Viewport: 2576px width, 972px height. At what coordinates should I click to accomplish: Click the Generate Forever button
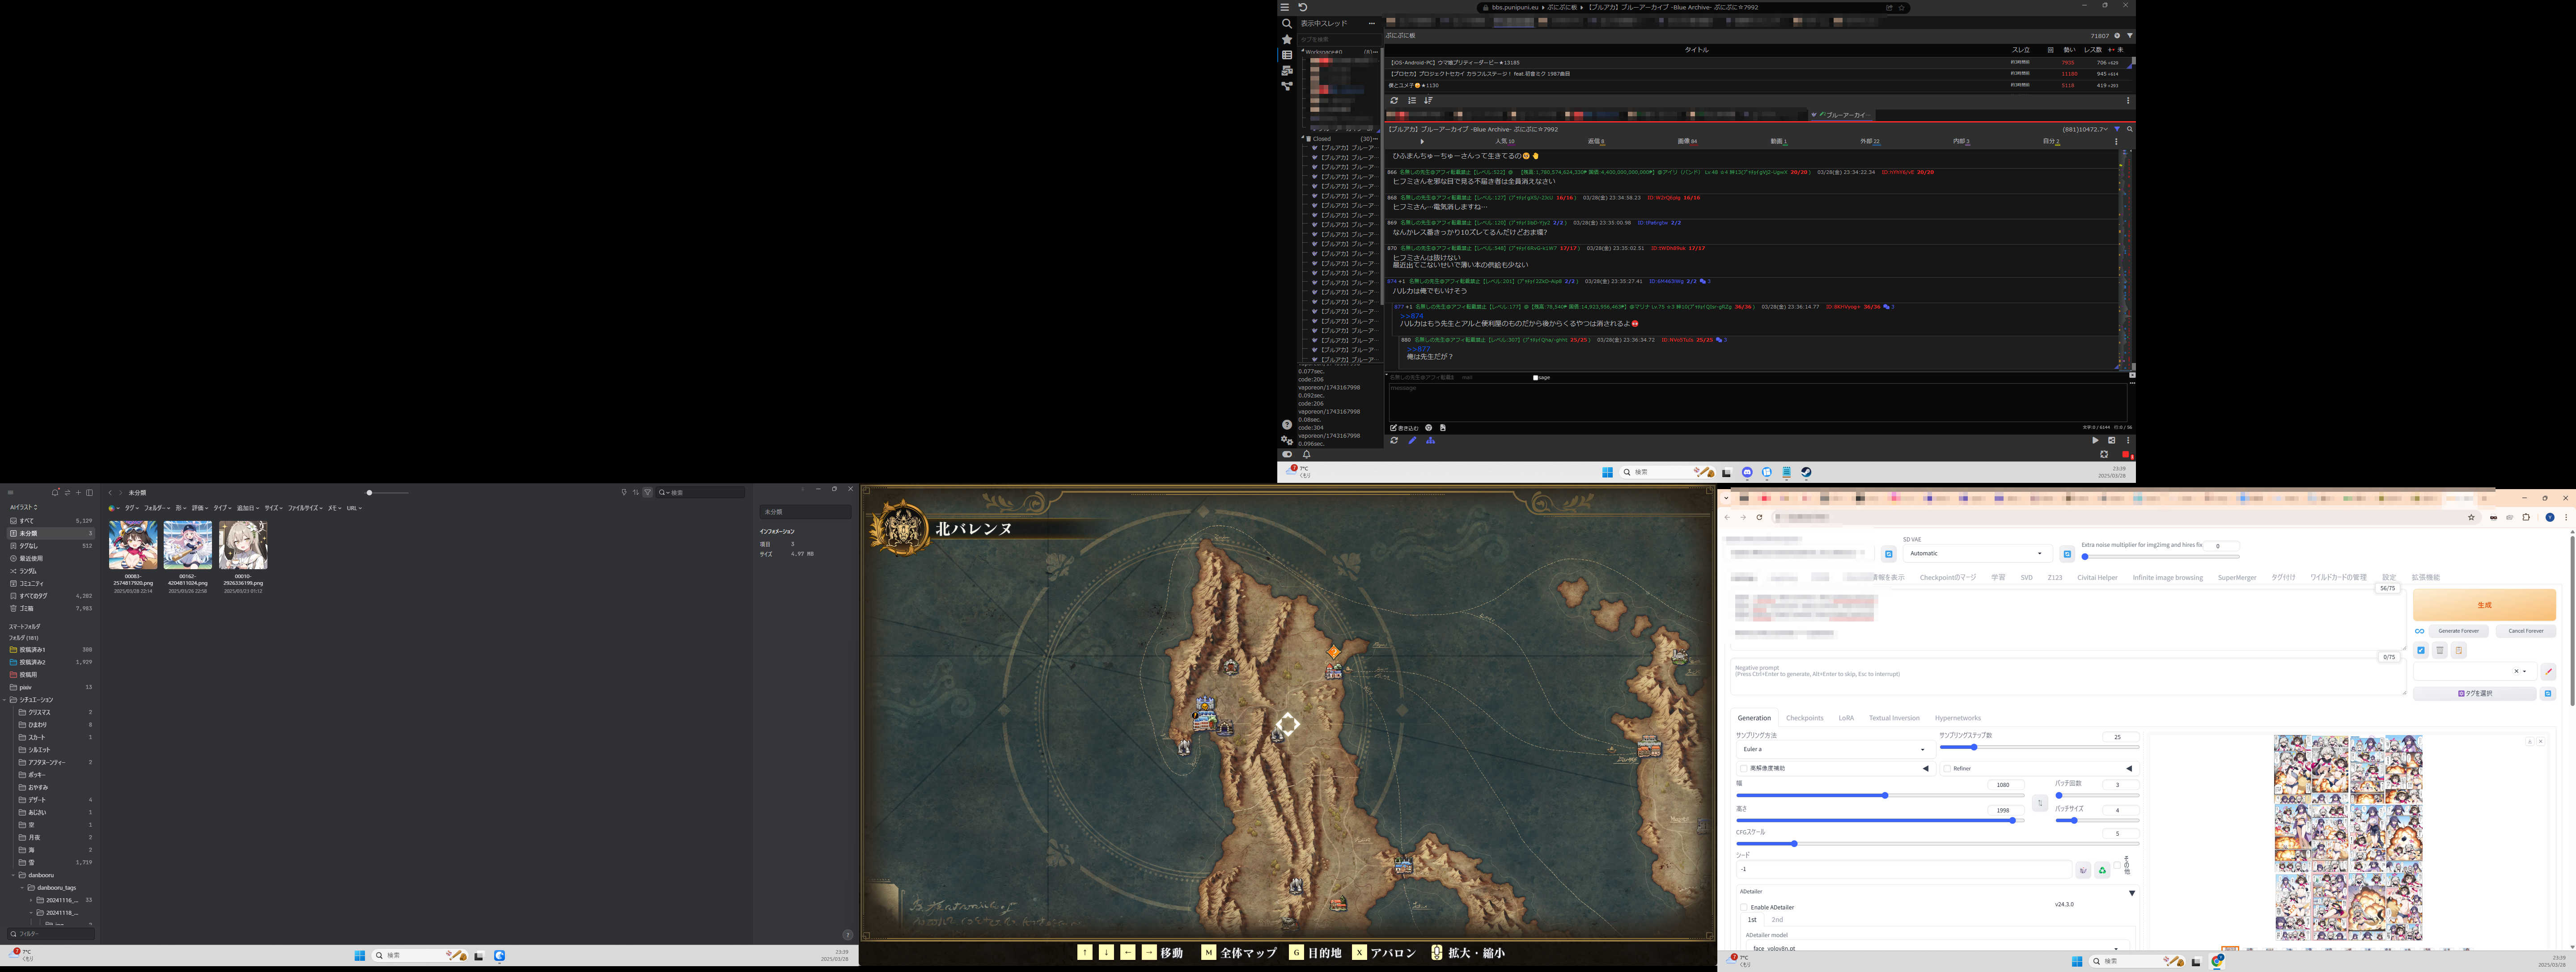[2458, 631]
